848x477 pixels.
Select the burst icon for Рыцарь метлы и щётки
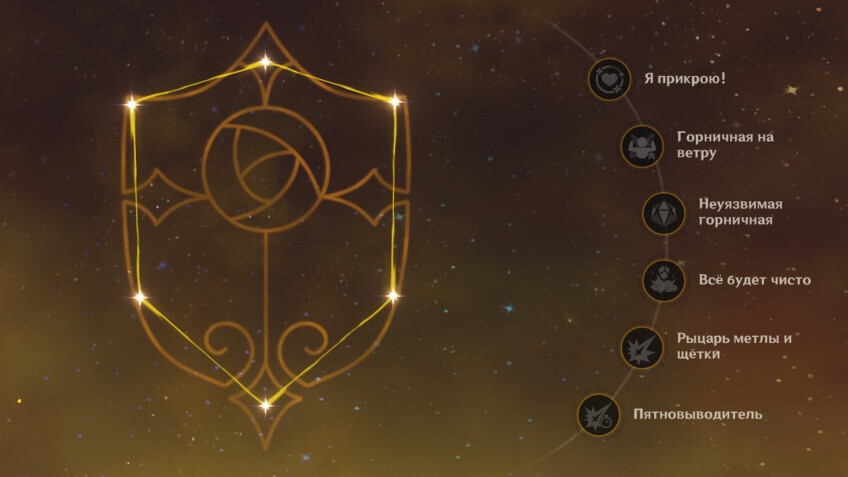point(641,348)
